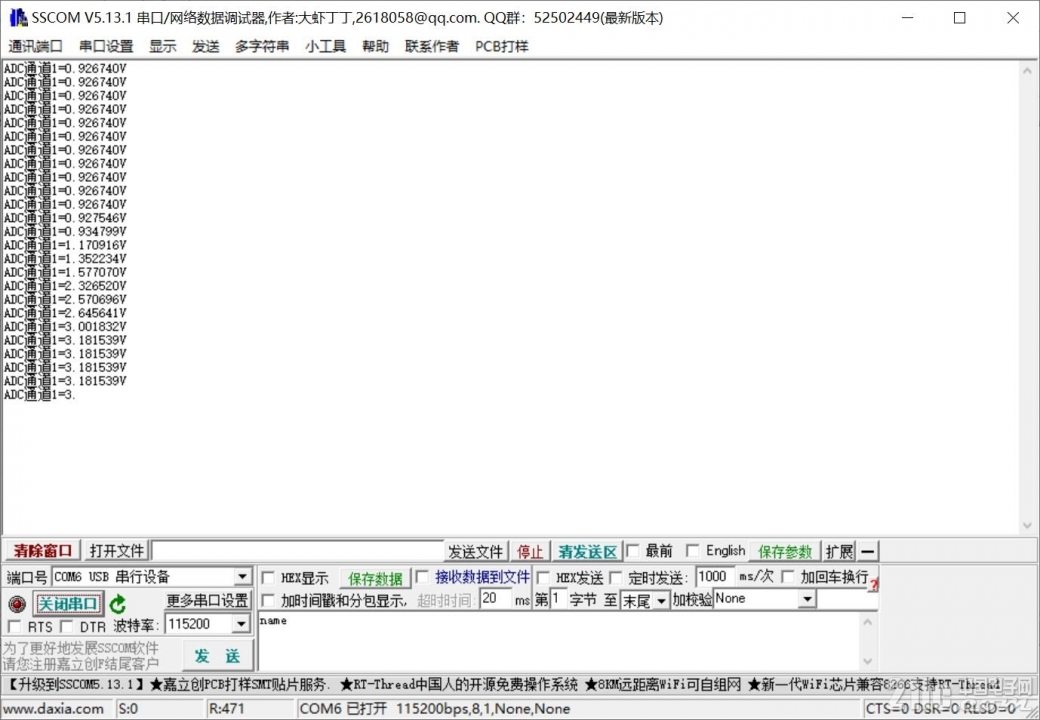Click the 保存参数 button
The width and height of the screenshot is (1040, 720).
pyautogui.click(x=785, y=552)
